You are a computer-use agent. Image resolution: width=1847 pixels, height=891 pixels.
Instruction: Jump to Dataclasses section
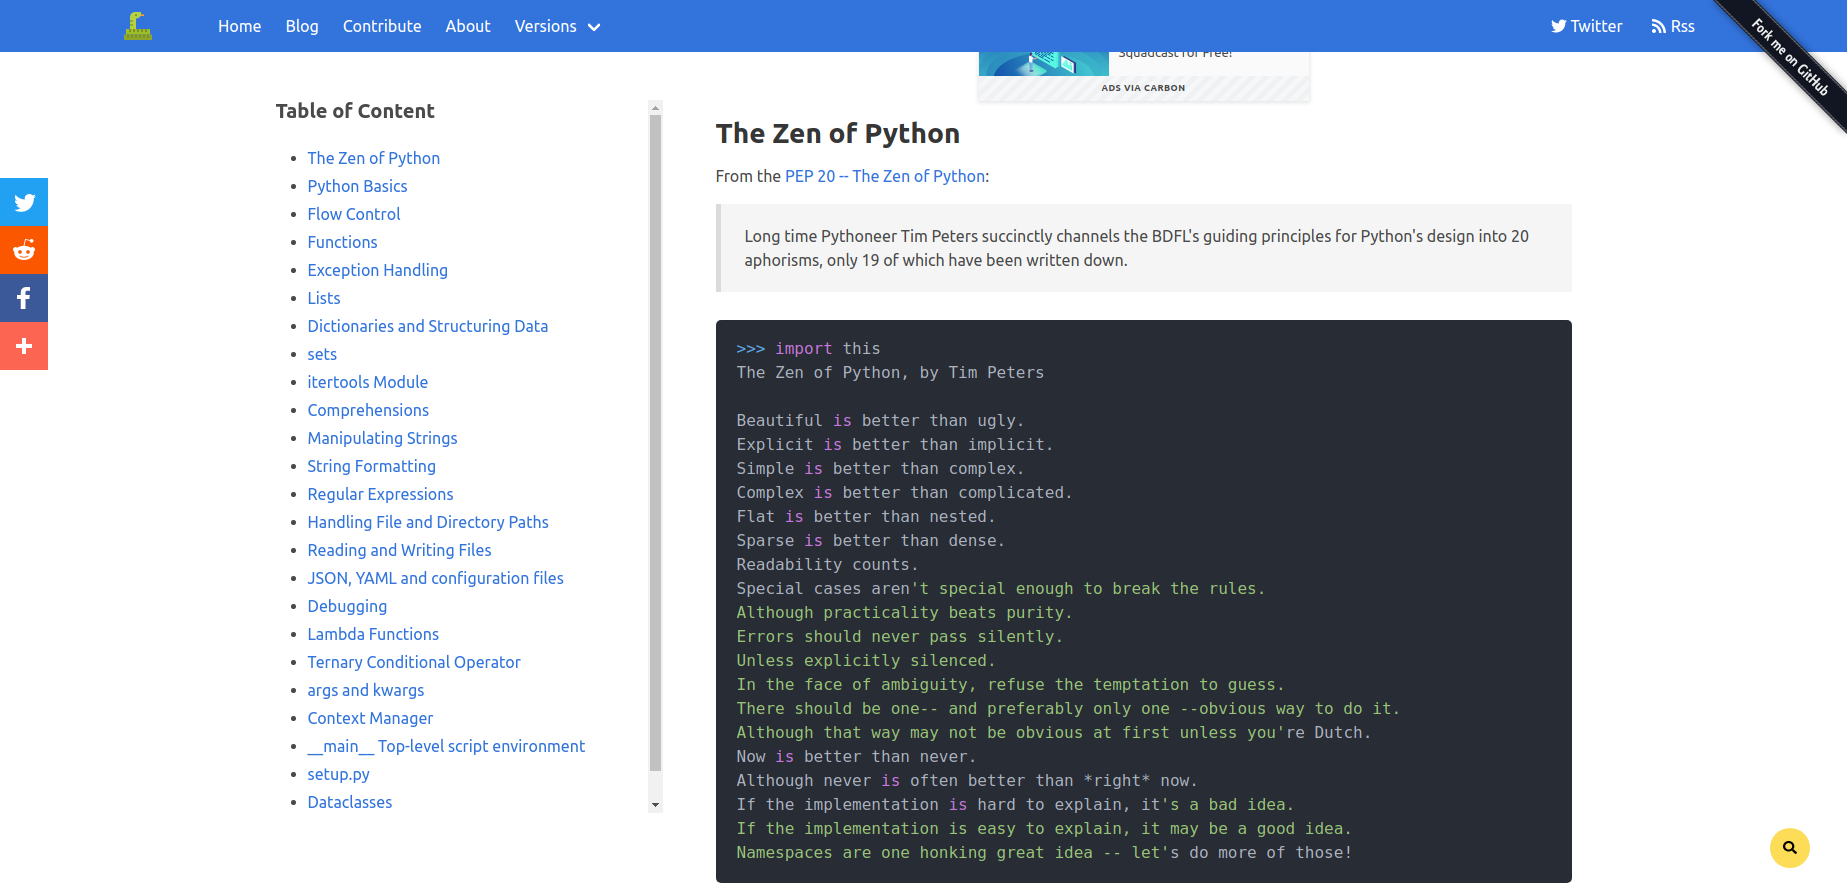click(349, 802)
